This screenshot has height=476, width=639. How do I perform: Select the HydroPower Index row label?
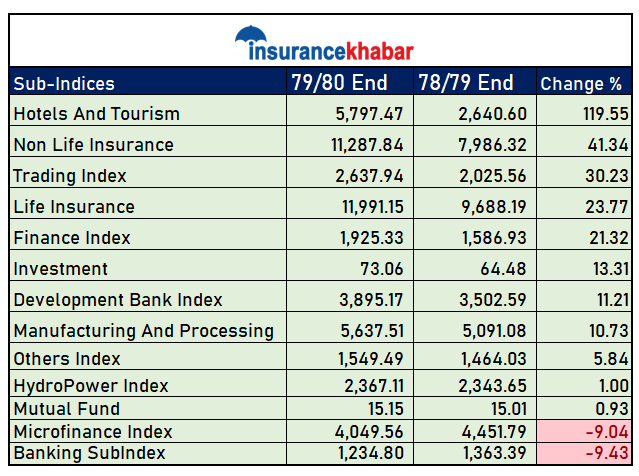pyautogui.click(x=91, y=386)
